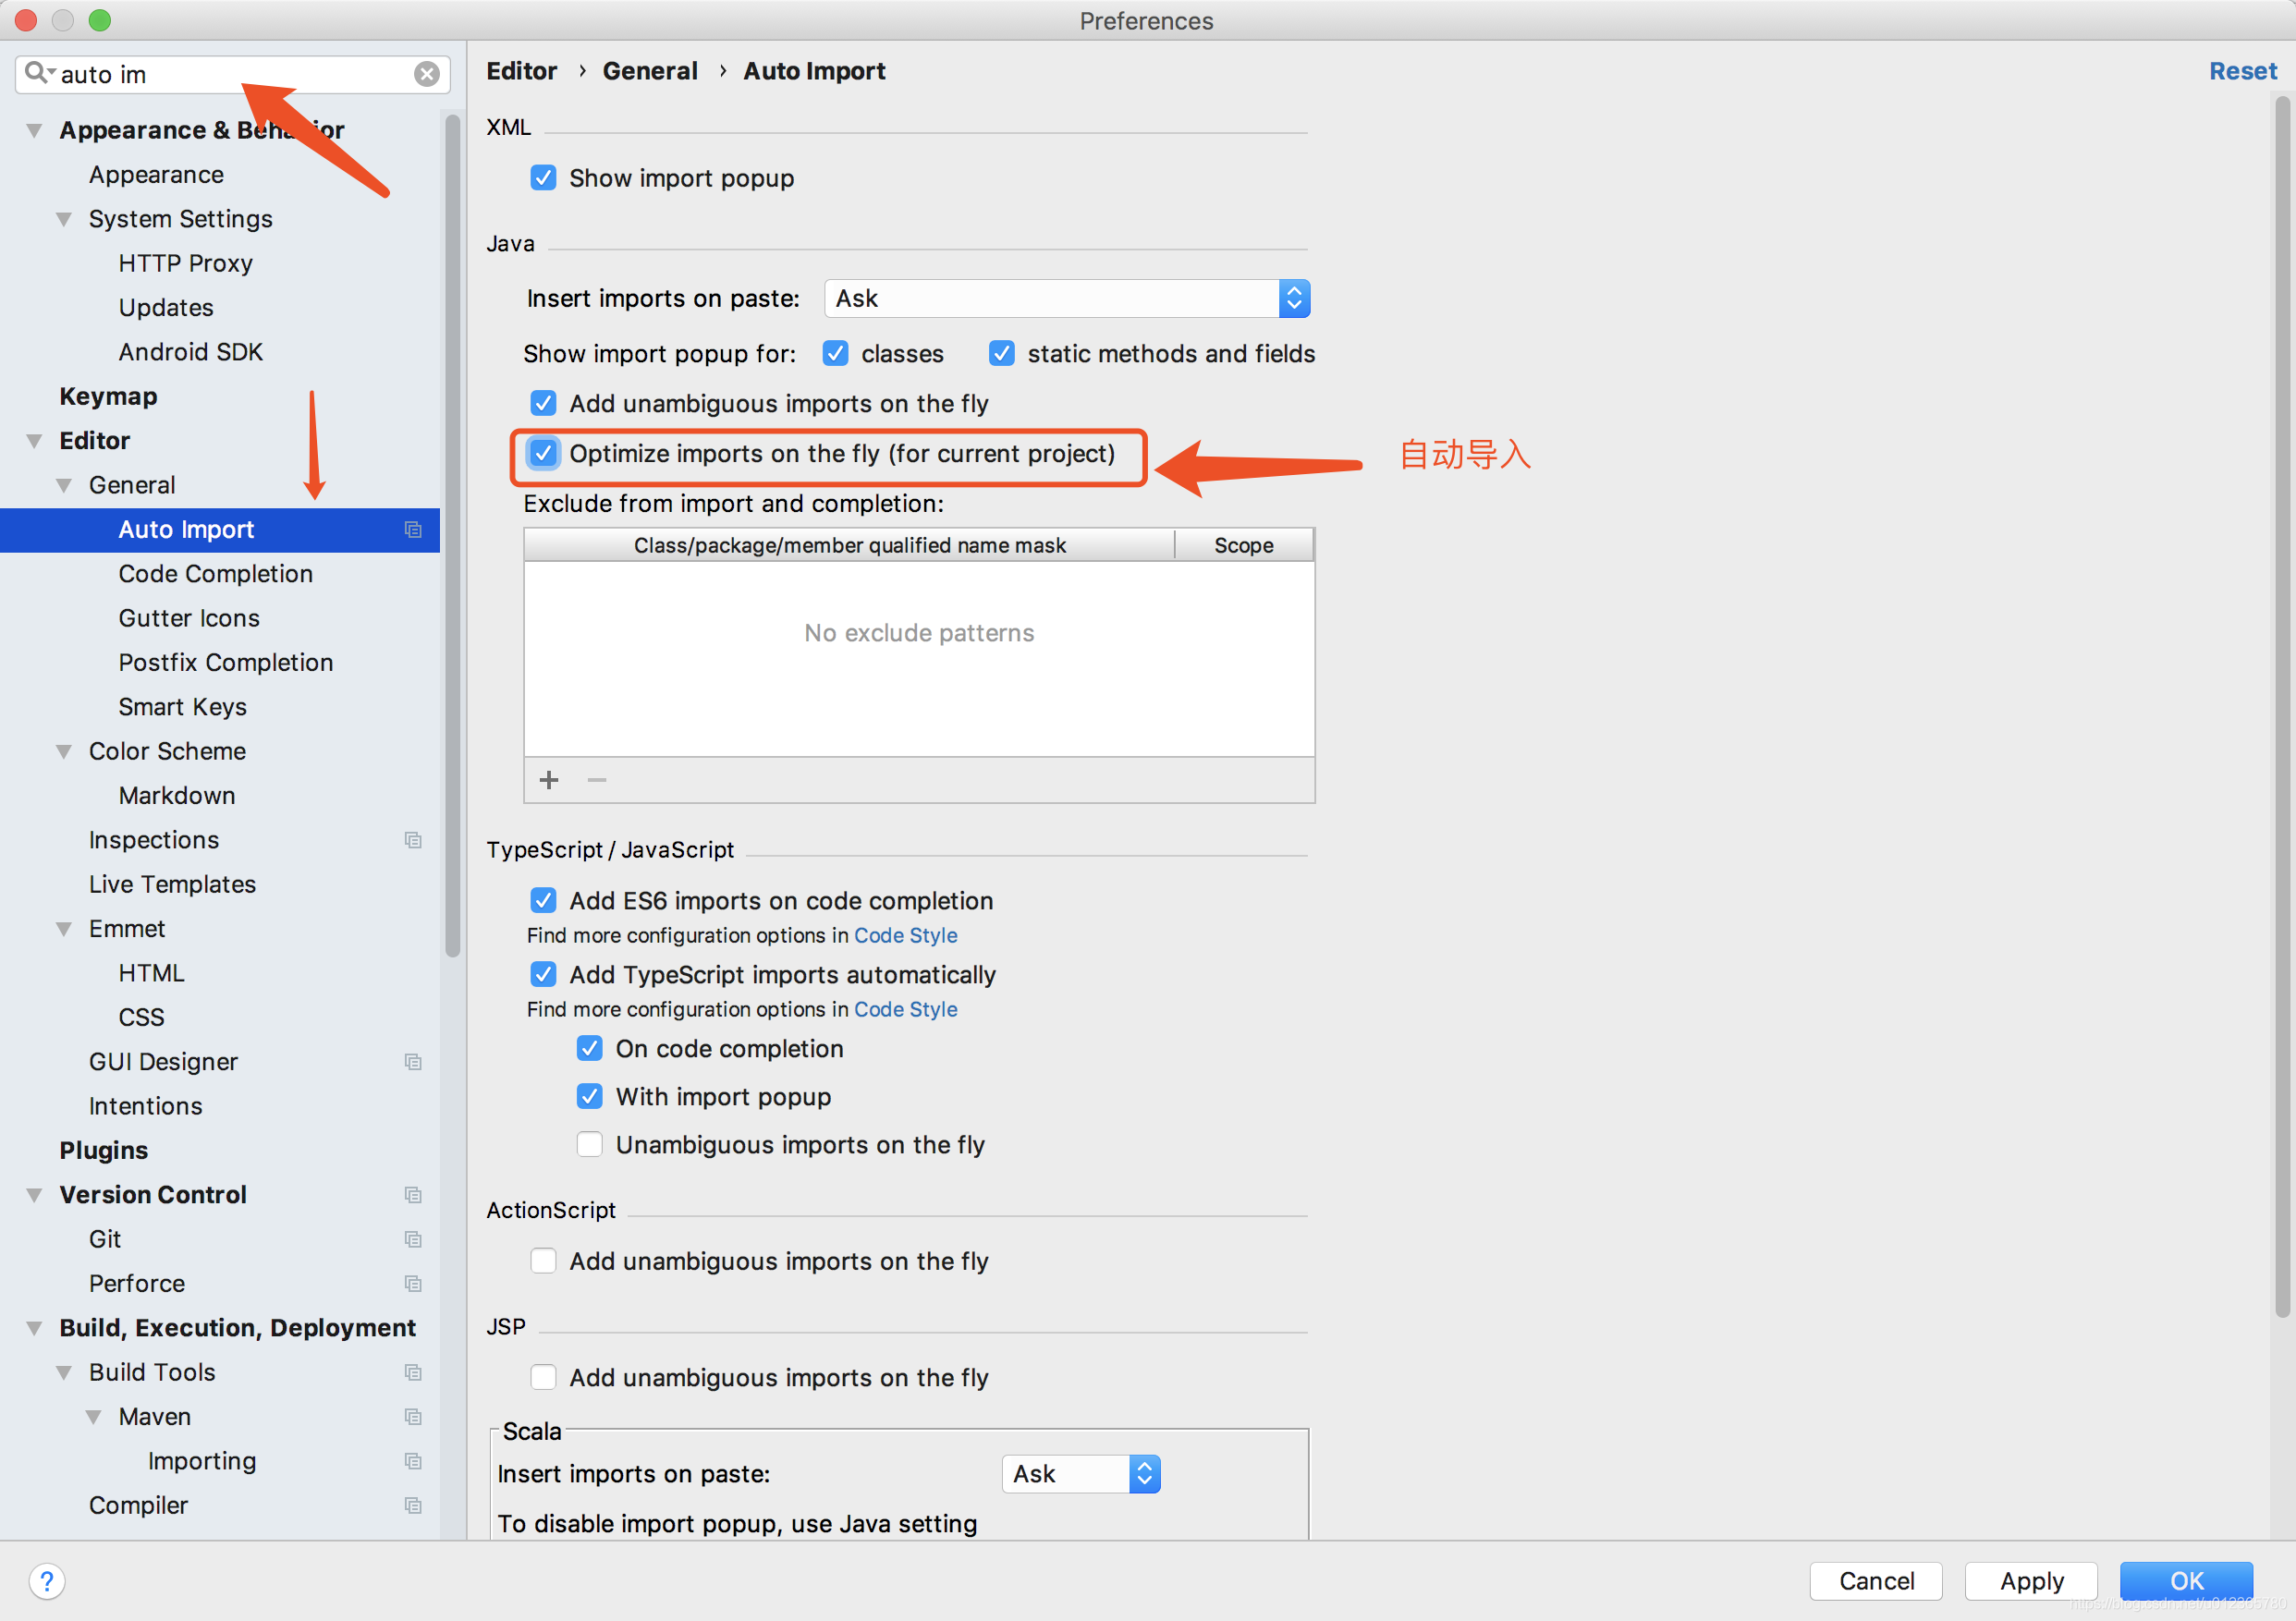
Task: Click the Apply button
Action: click(x=2030, y=1581)
